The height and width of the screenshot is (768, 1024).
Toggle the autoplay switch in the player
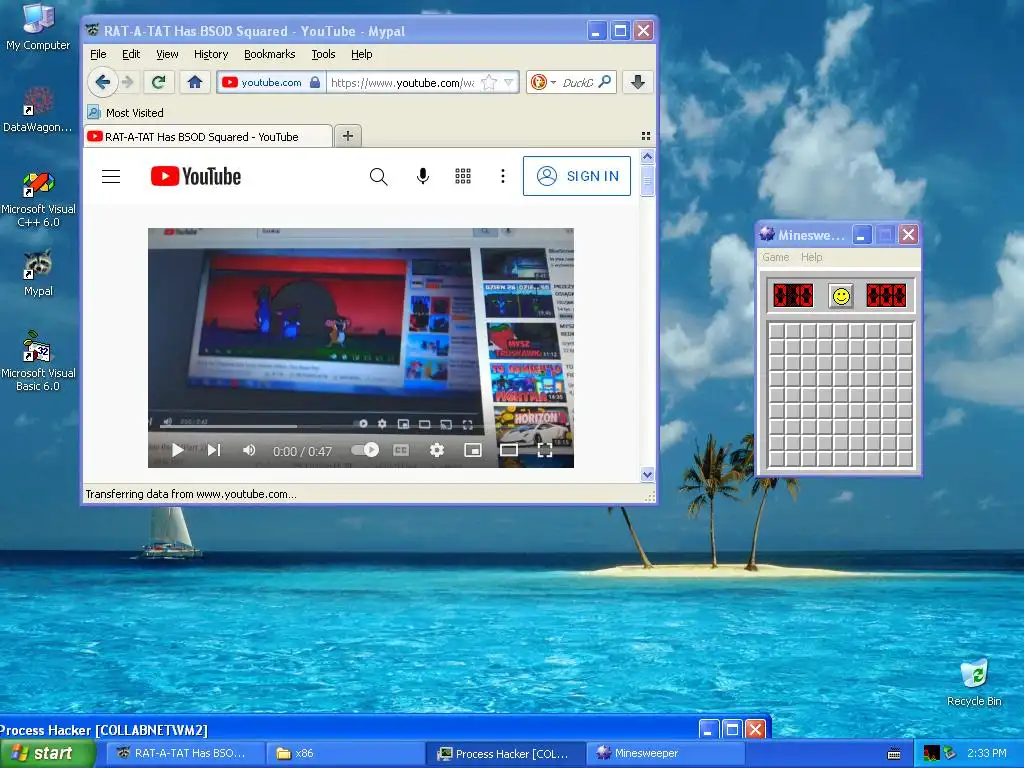(x=365, y=450)
